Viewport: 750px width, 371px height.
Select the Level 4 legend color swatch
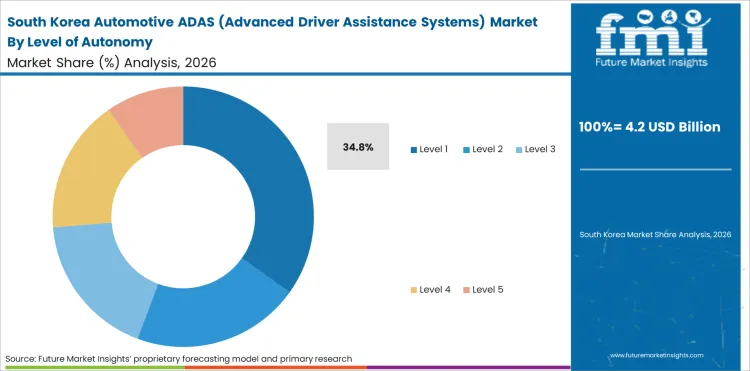[x=414, y=290]
